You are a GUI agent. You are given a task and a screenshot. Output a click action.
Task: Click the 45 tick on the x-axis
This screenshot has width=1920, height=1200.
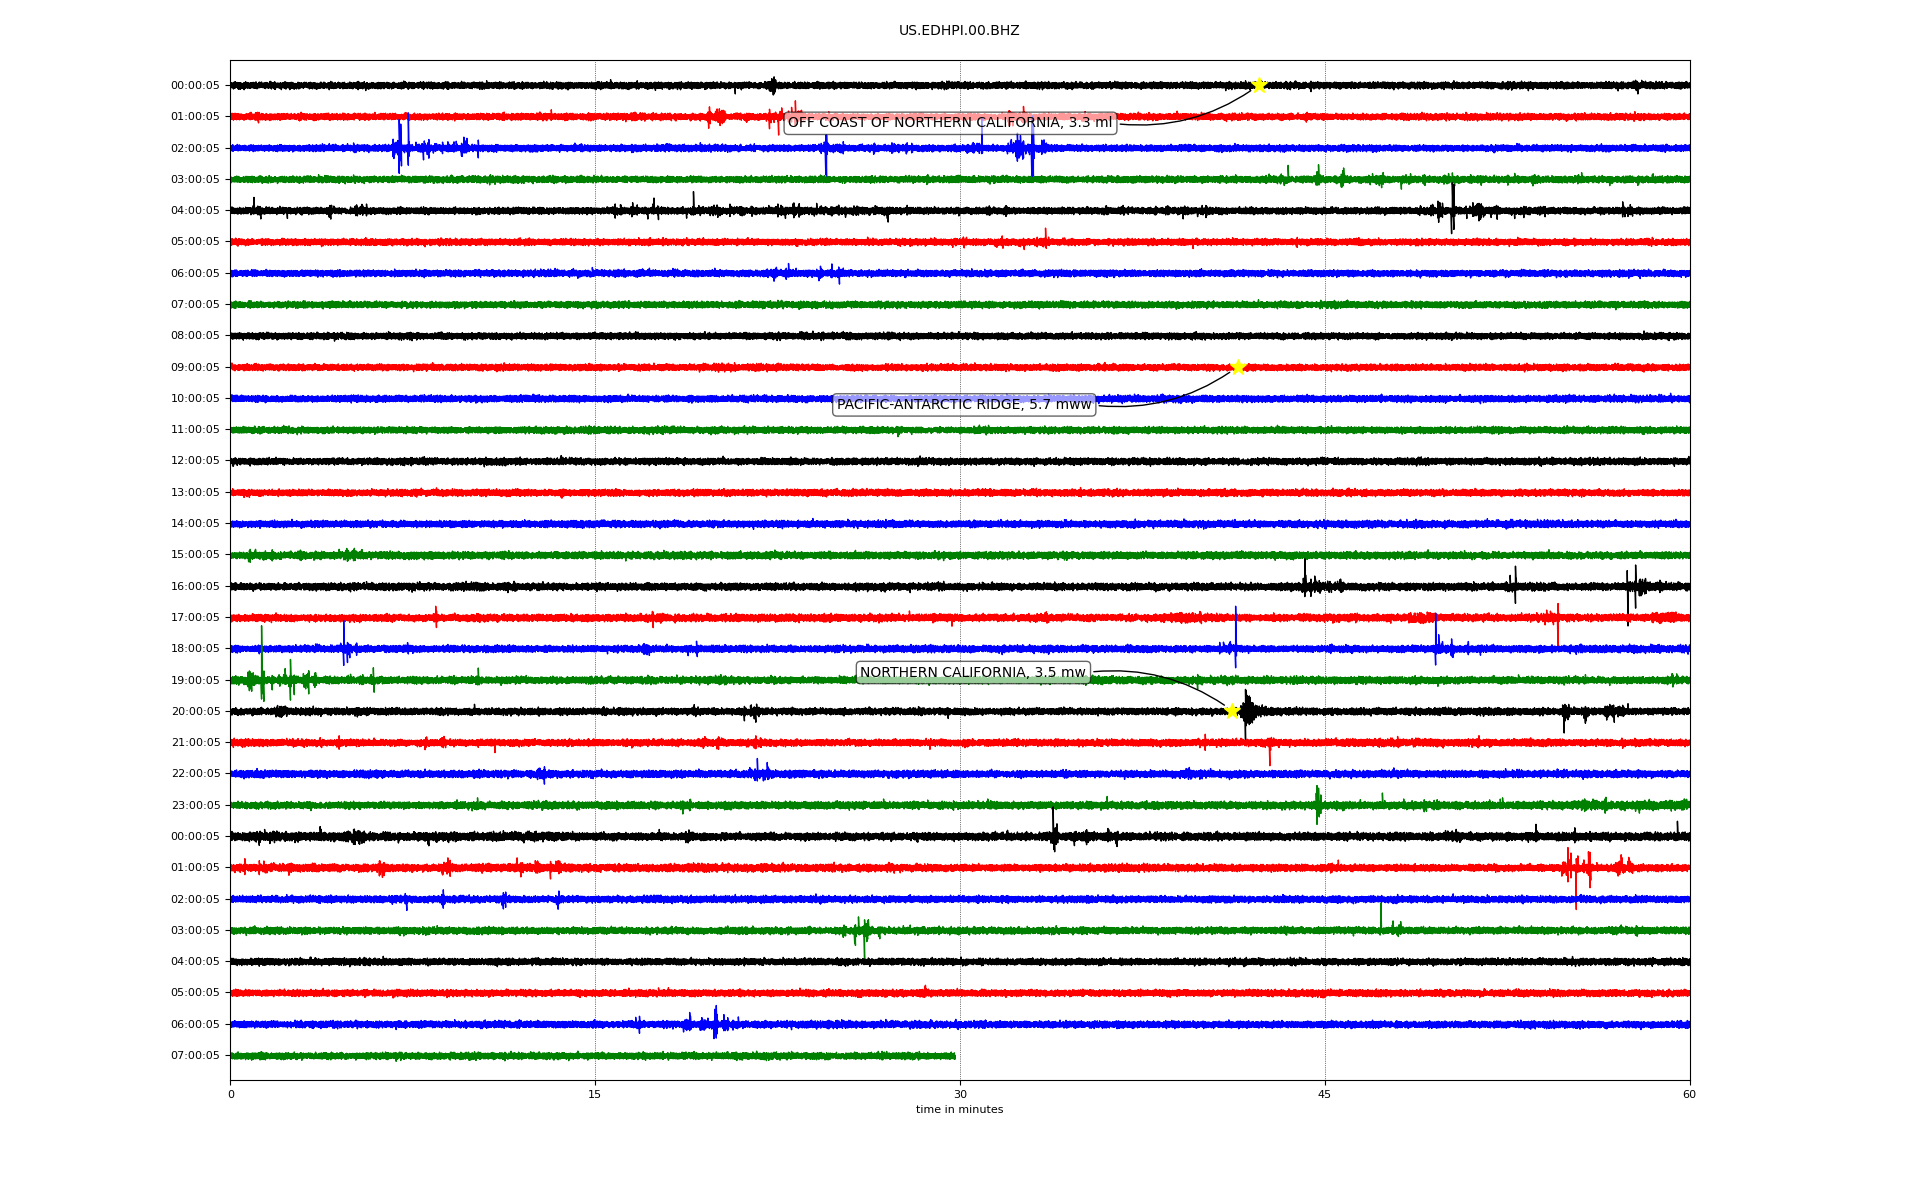[x=1325, y=1094]
